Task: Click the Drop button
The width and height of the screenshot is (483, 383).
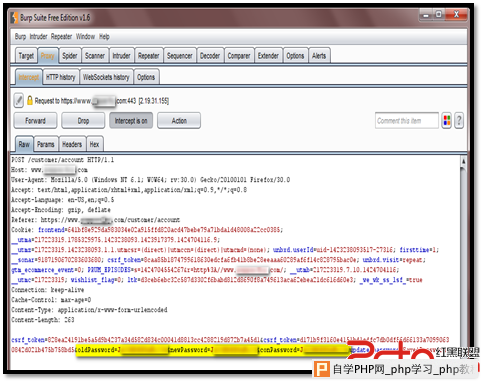Action: point(83,121)
